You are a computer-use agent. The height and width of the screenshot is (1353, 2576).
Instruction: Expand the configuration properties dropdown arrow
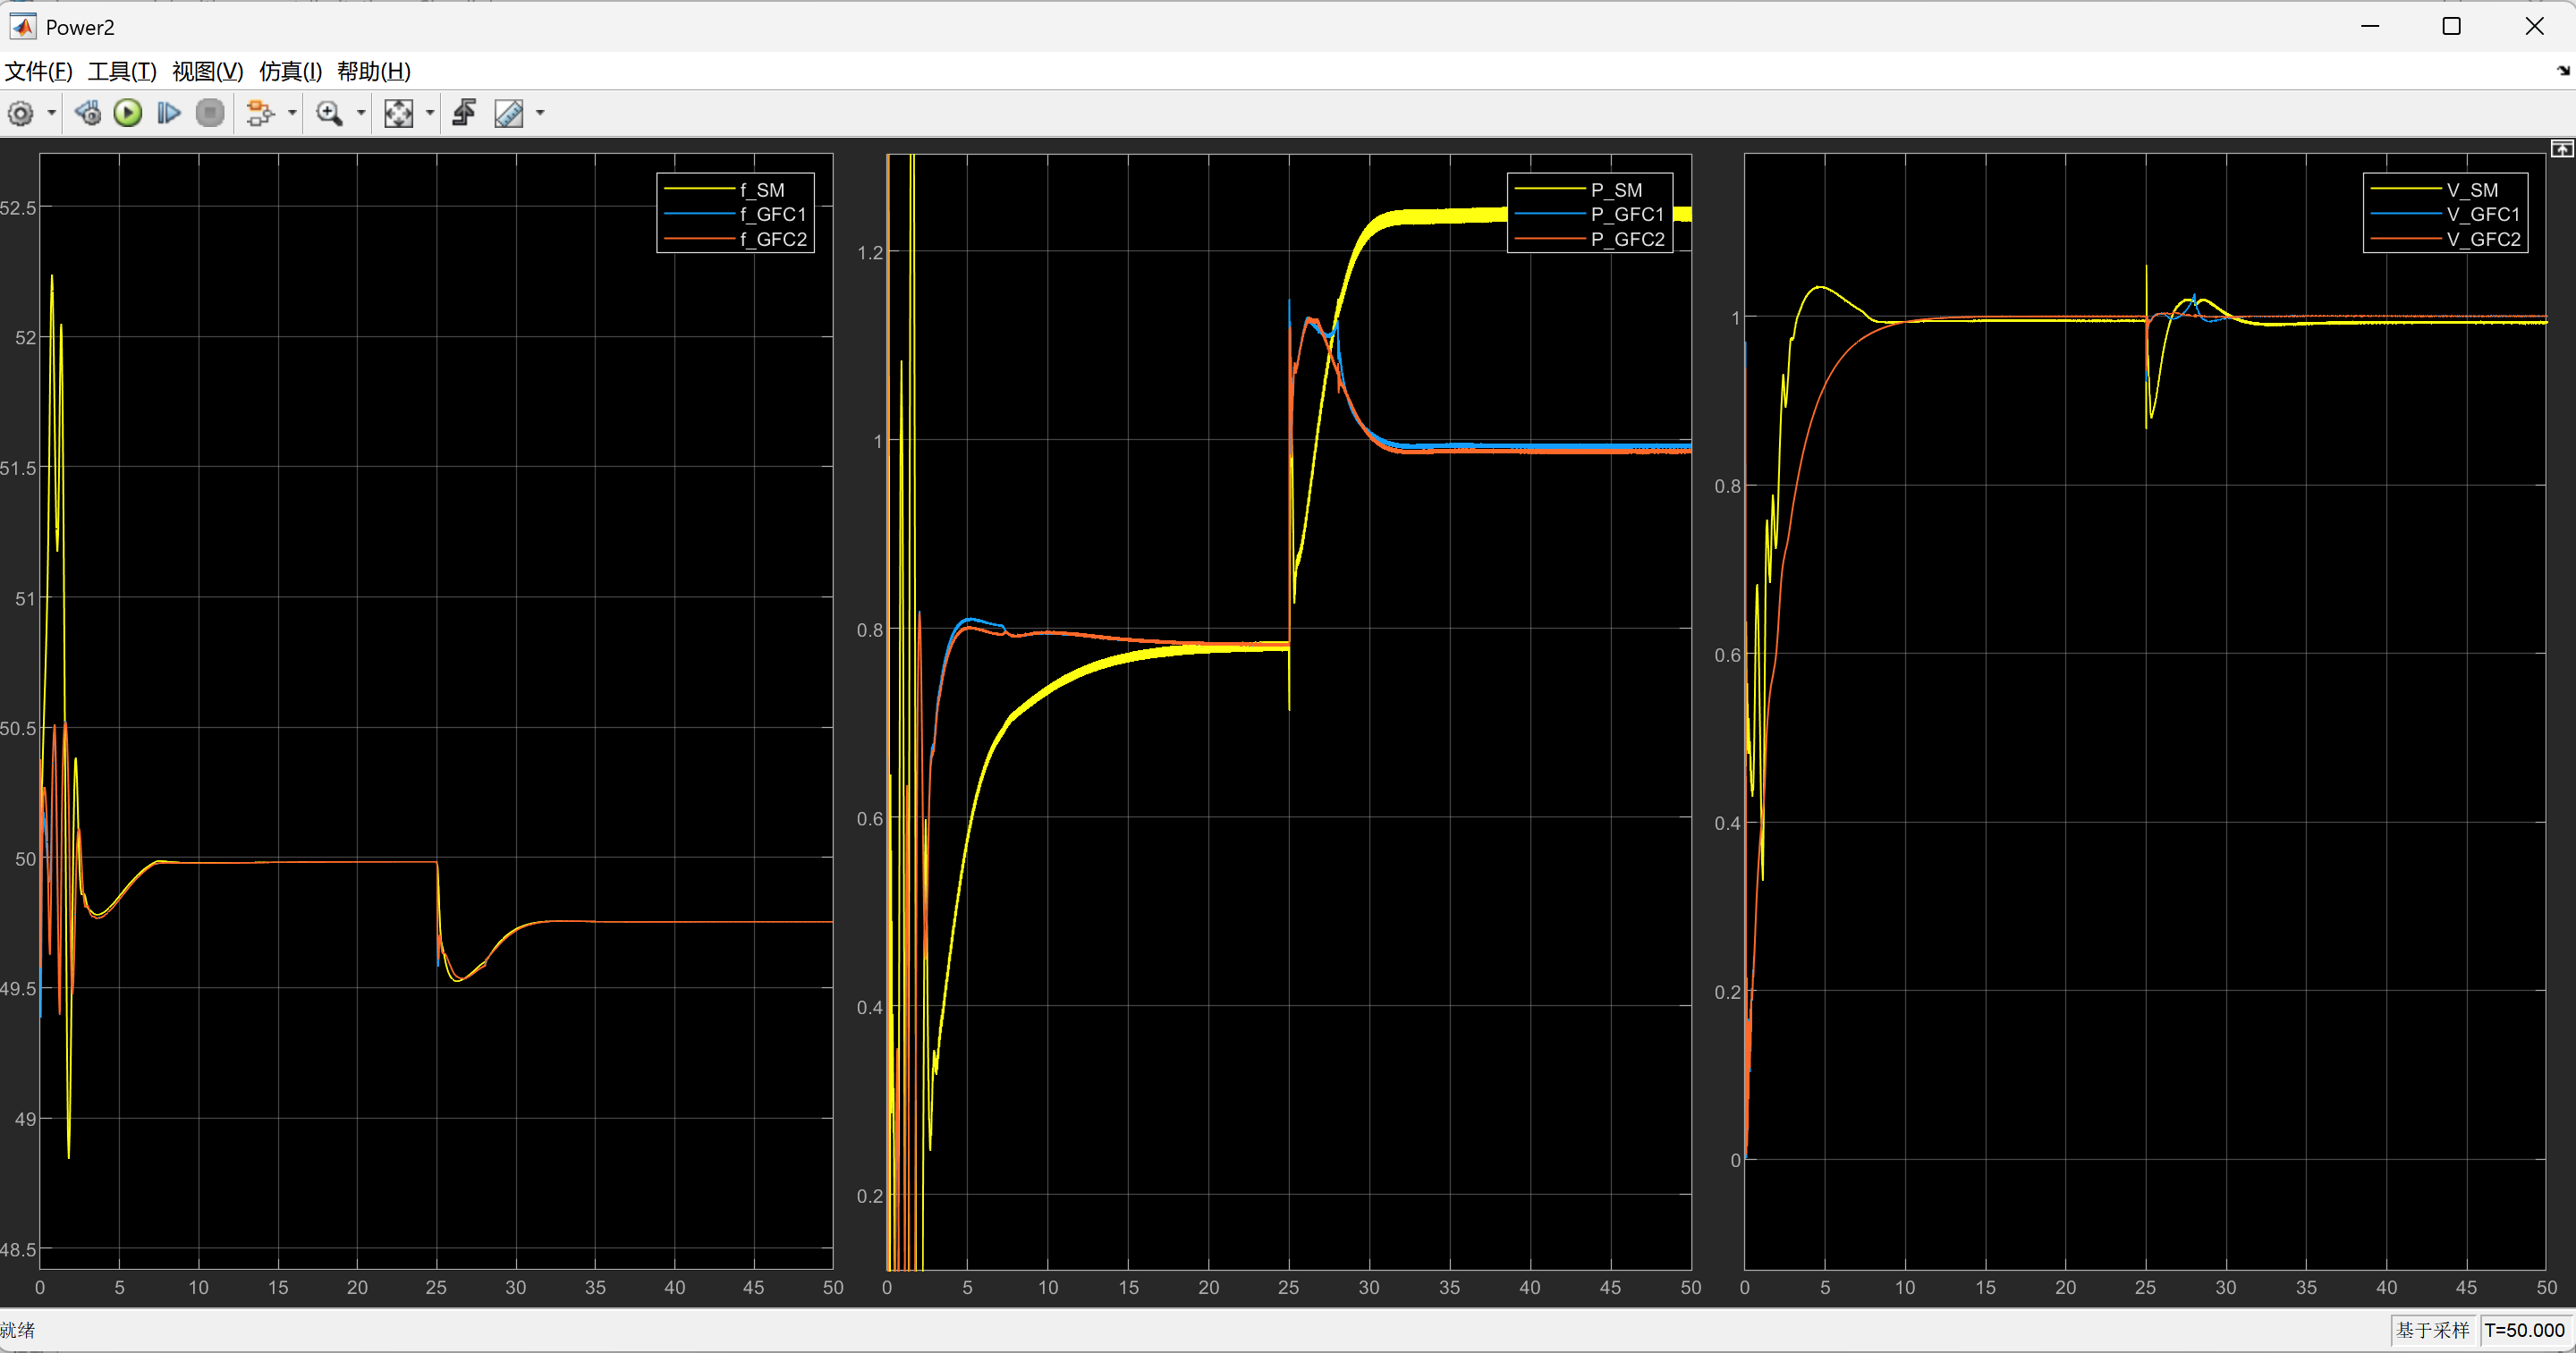(x=51, y=114)
